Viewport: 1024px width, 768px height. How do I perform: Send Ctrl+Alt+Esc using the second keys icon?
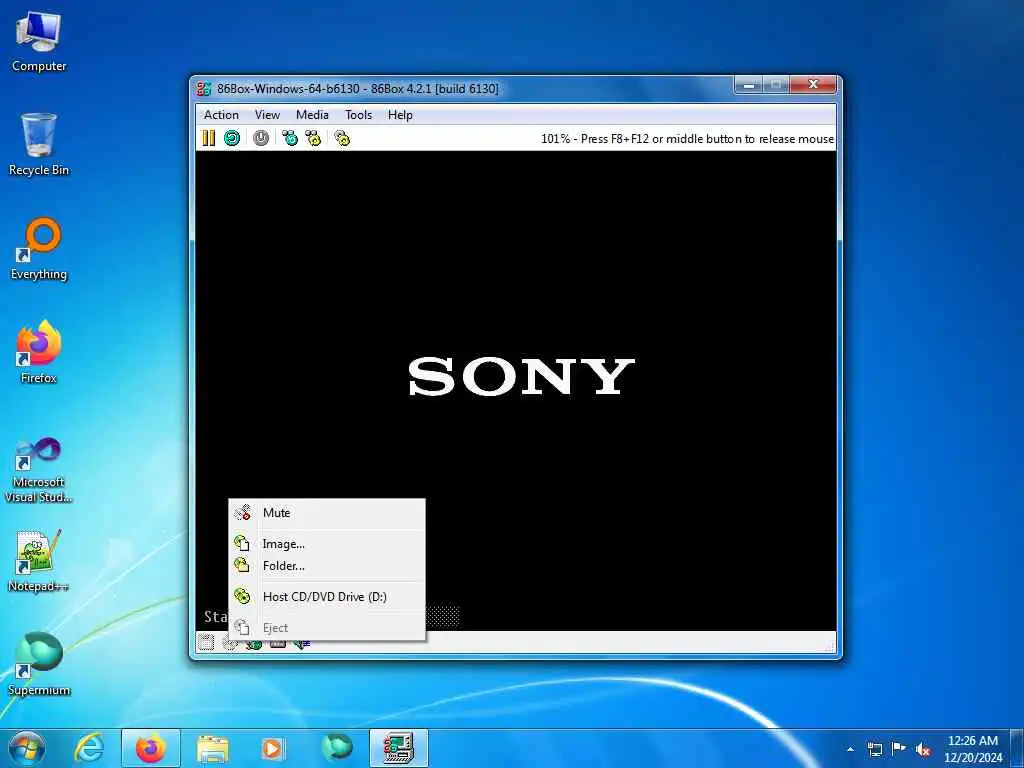tap(313, 138)
